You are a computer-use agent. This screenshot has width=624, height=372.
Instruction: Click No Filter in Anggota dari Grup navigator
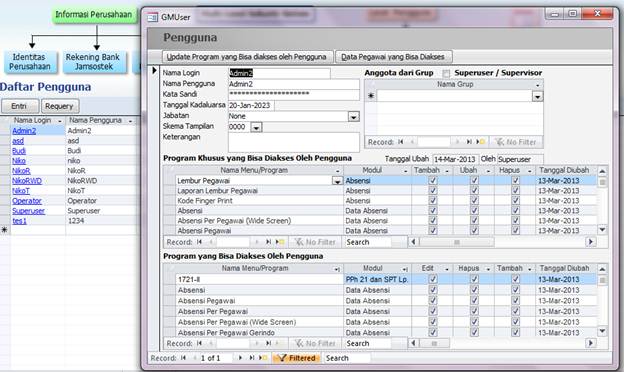click(x=516, y=142)
